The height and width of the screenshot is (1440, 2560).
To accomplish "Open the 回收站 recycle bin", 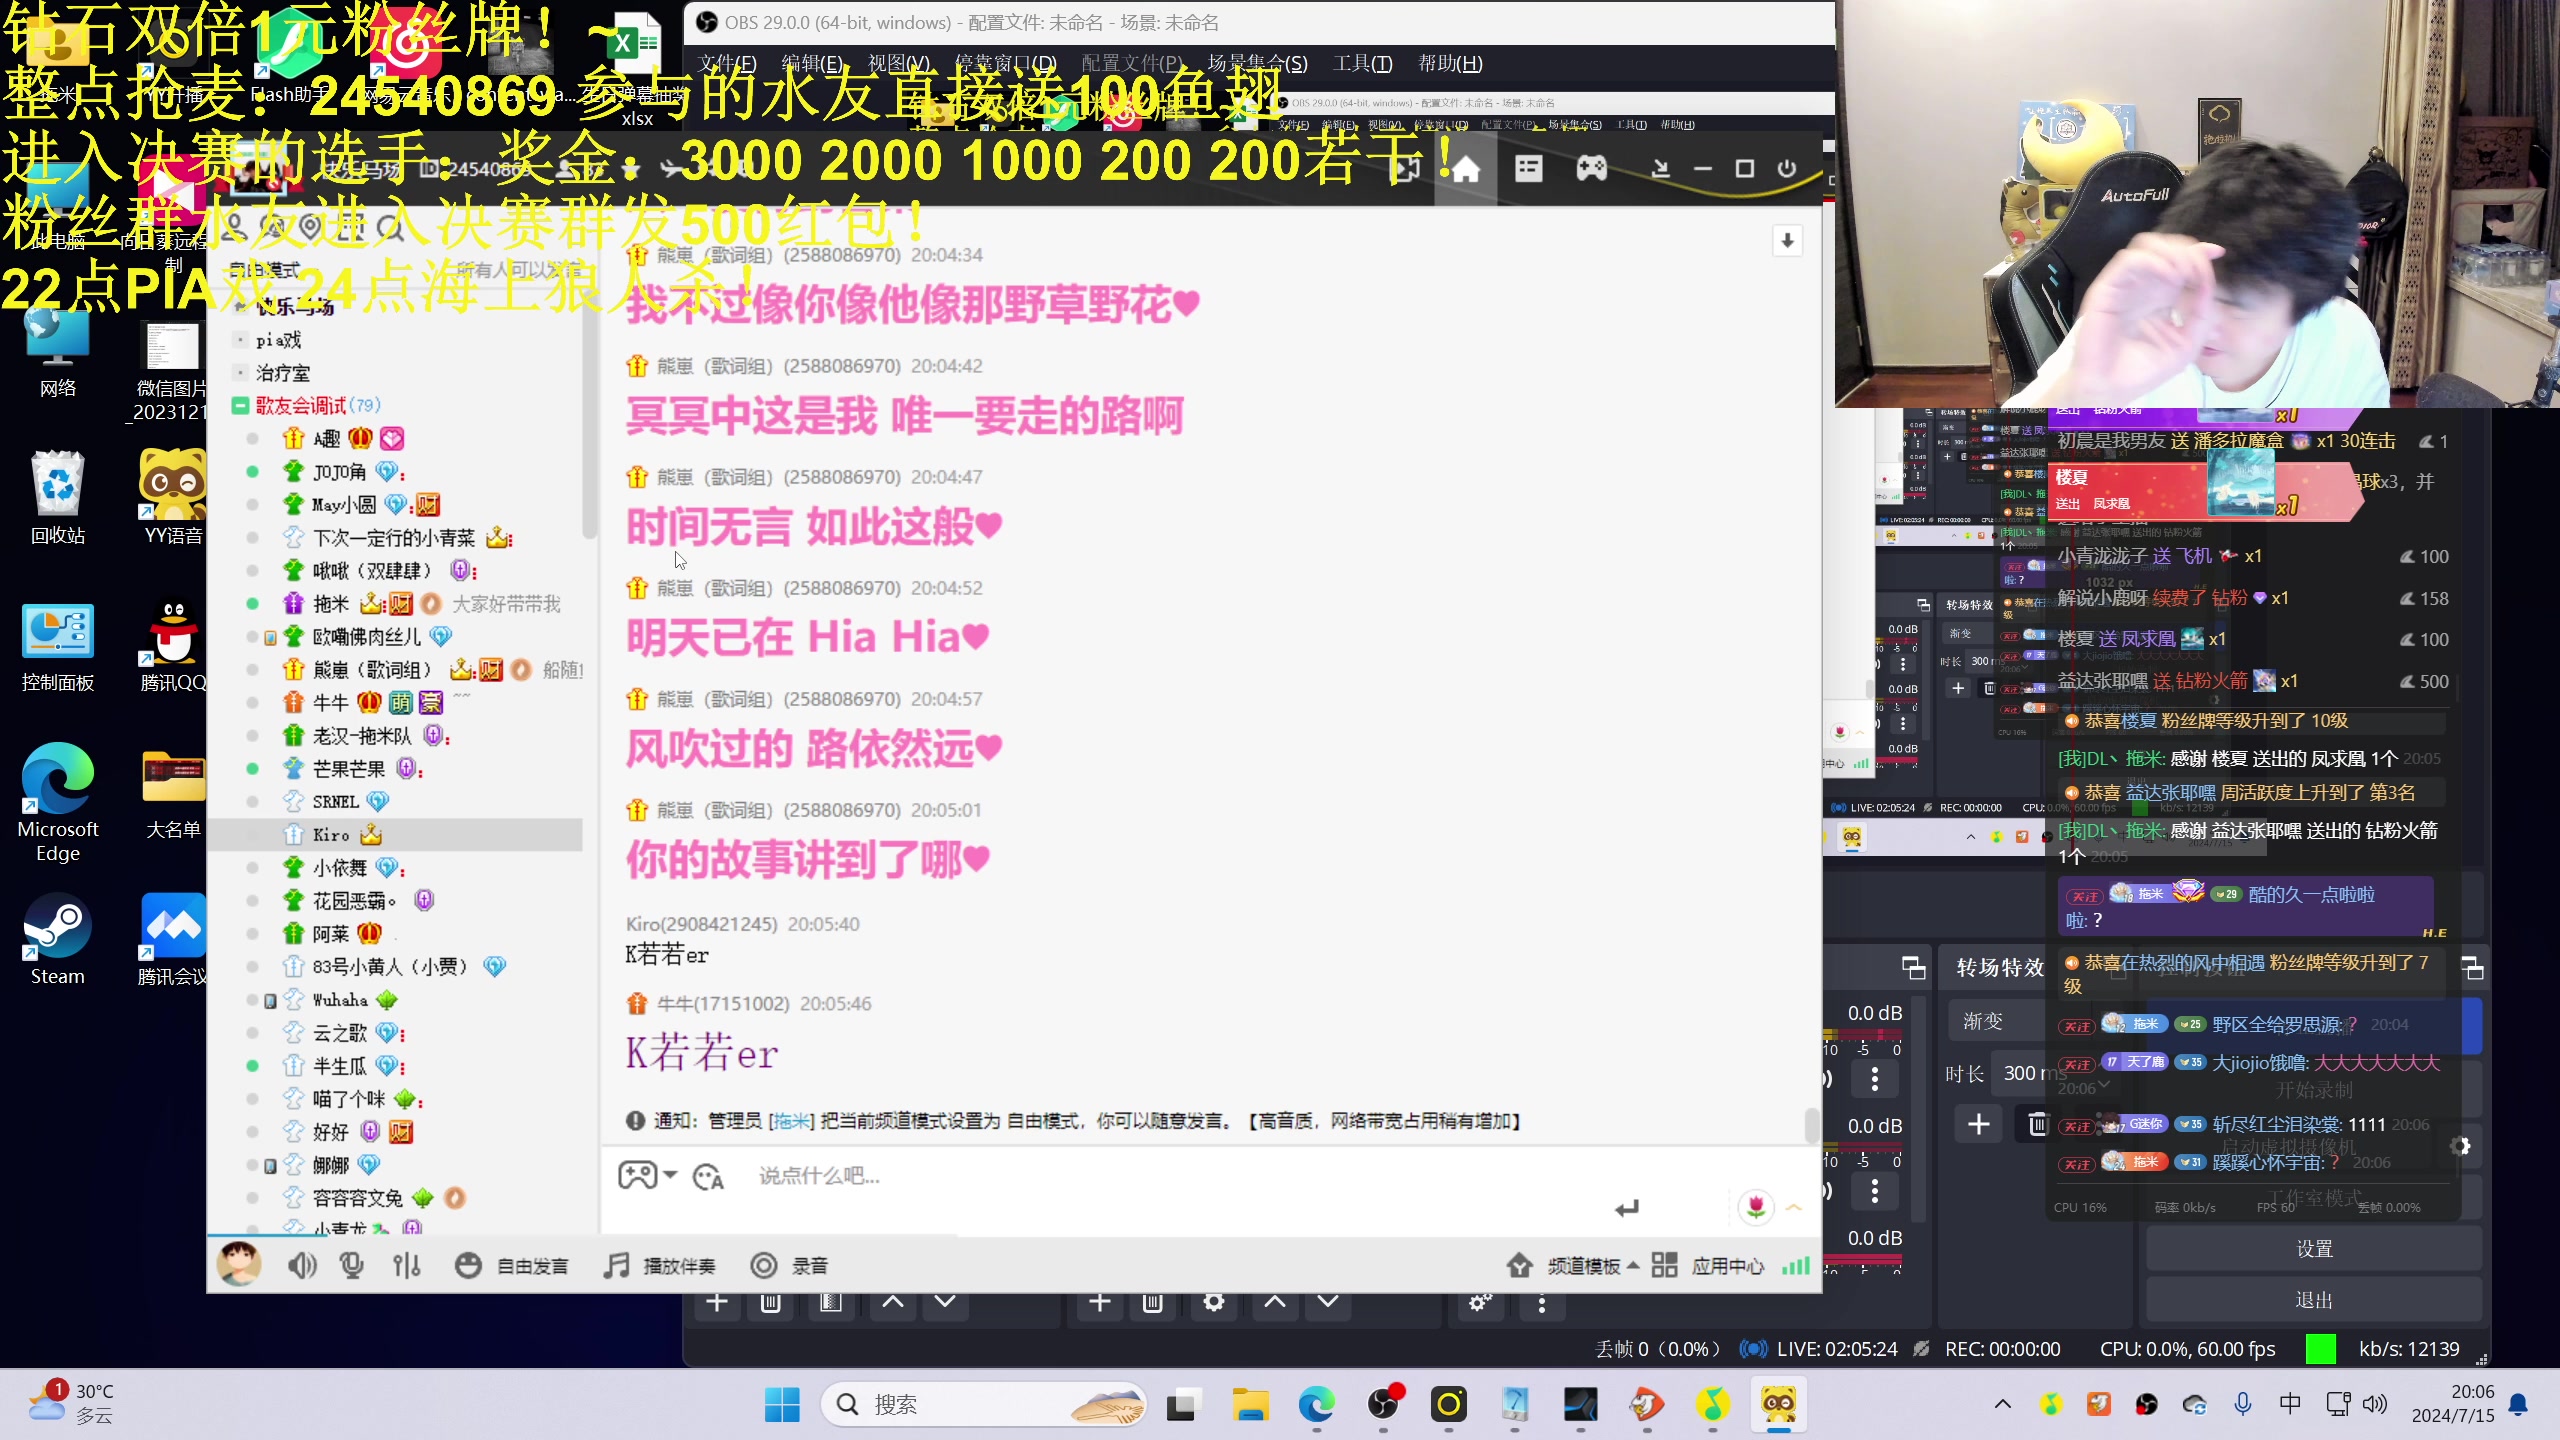I will point(57,497).
